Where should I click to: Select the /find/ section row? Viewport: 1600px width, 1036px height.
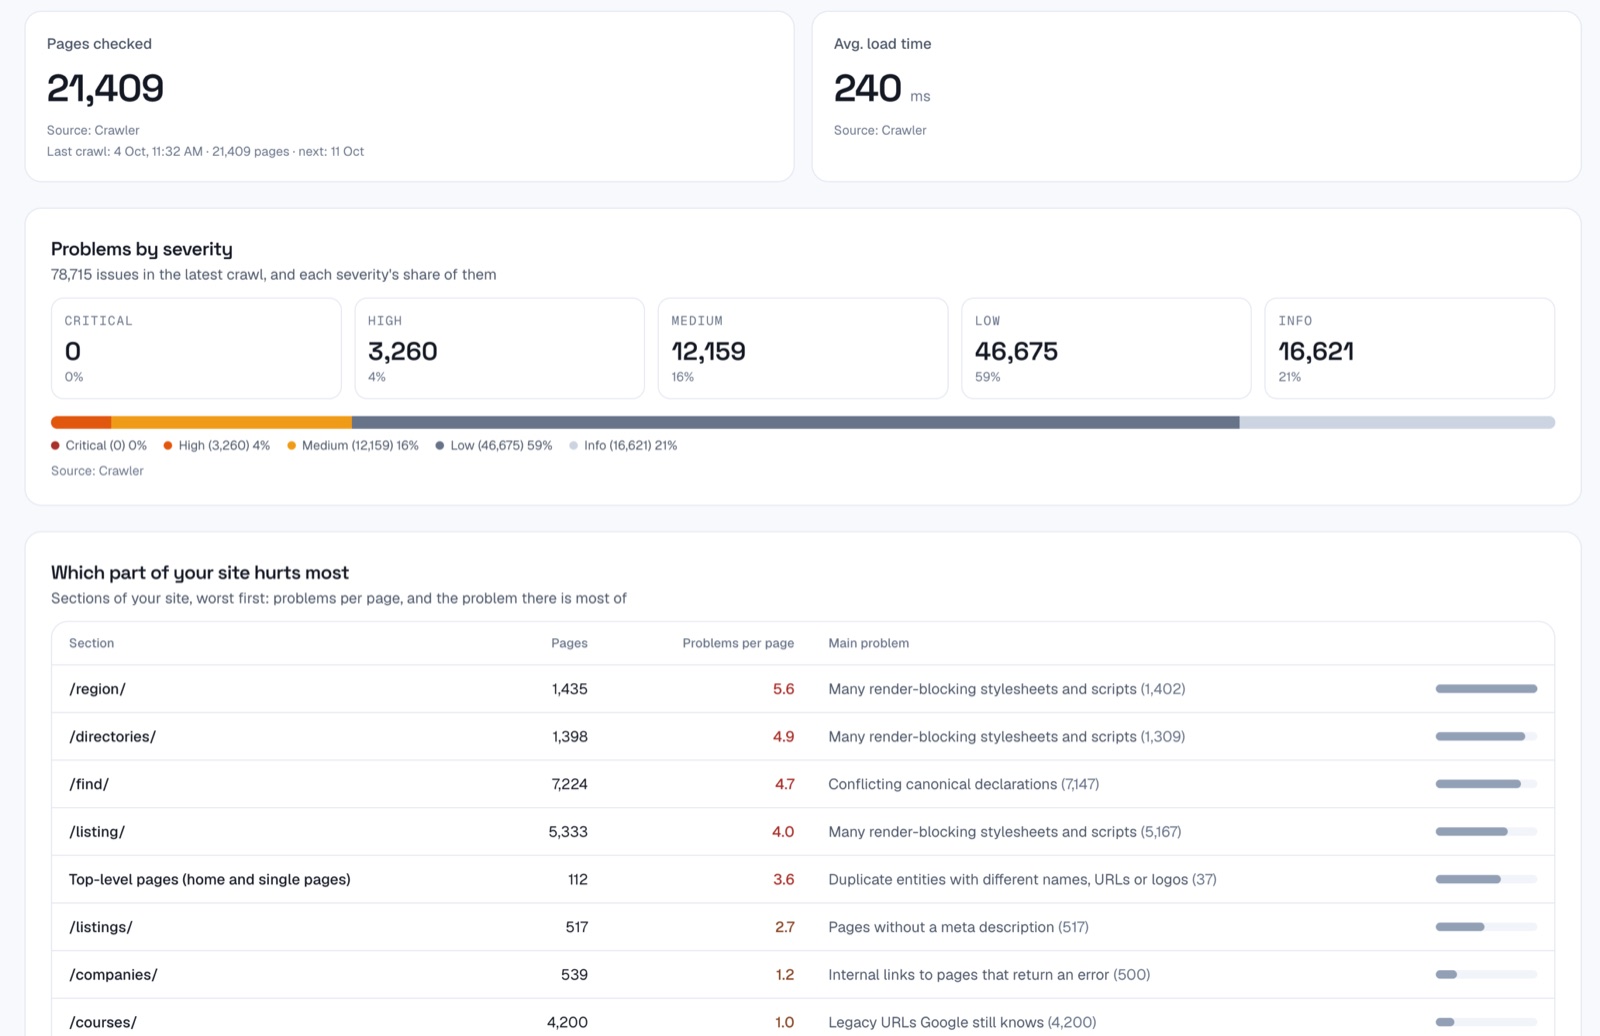[x=803, y=784]
